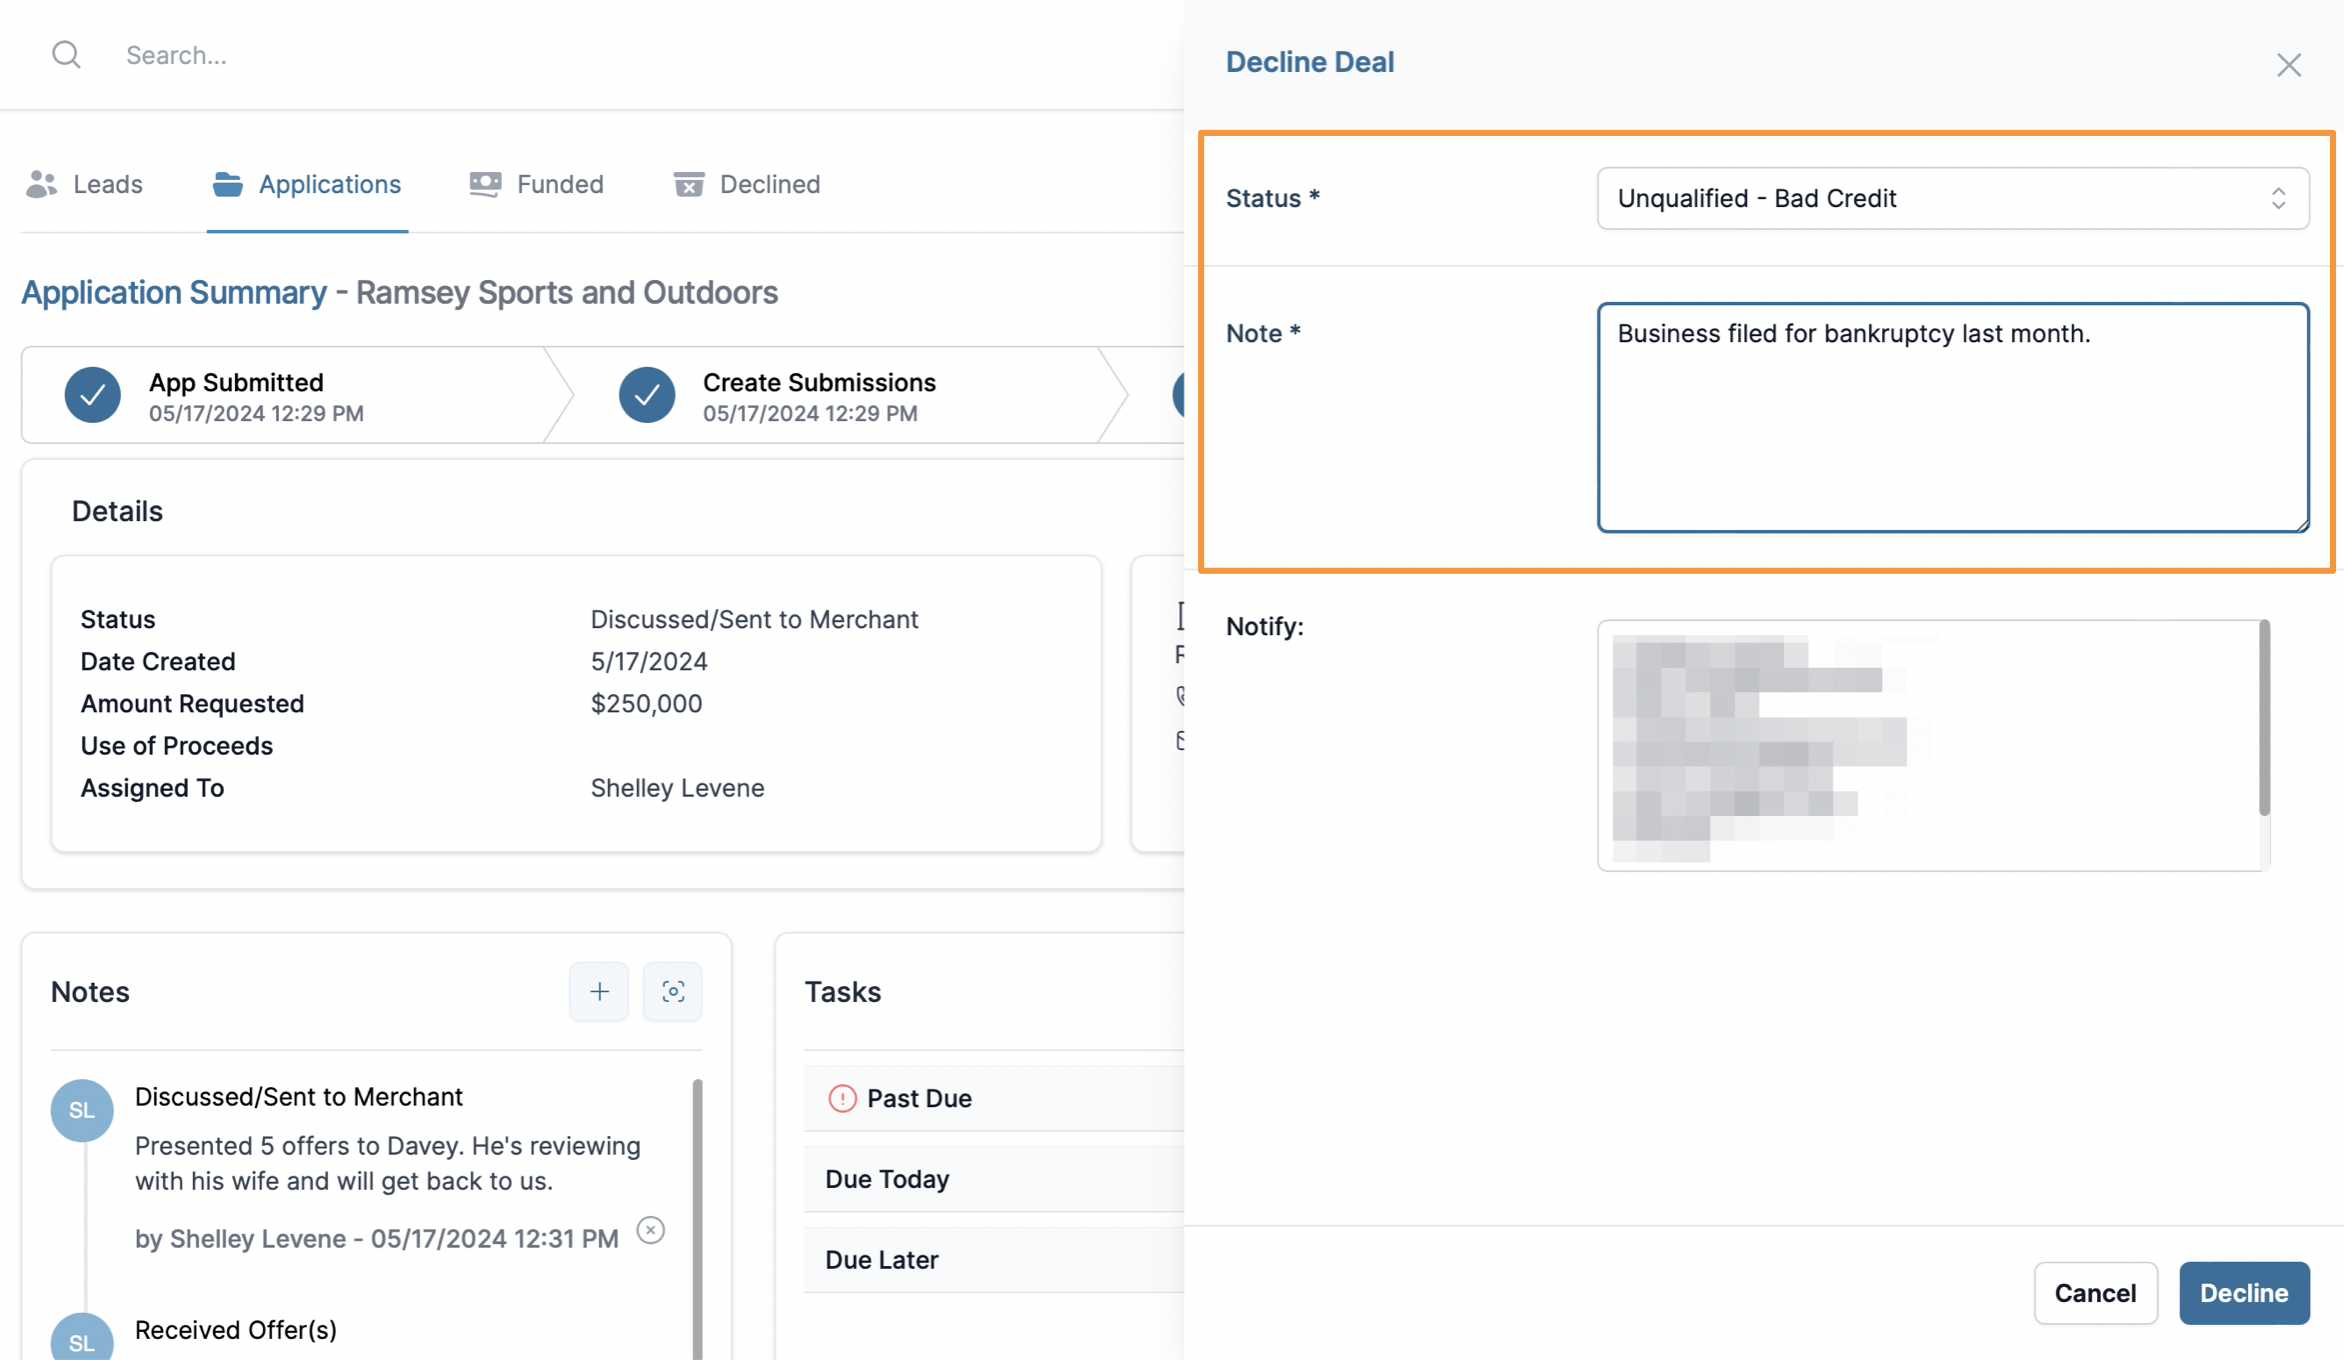Expand the Due Today task group
2344x1360 pixels.
[x=887, y=1179]
